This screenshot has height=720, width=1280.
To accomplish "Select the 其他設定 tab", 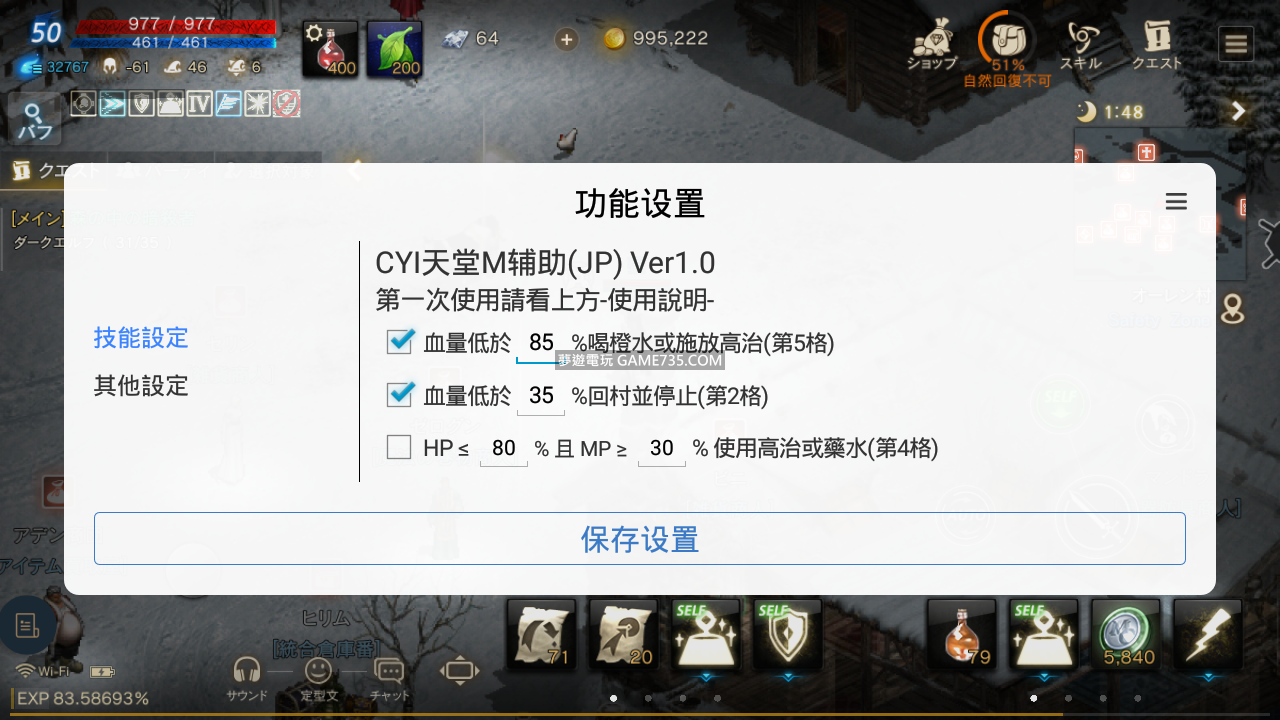I will pos(141,386).
